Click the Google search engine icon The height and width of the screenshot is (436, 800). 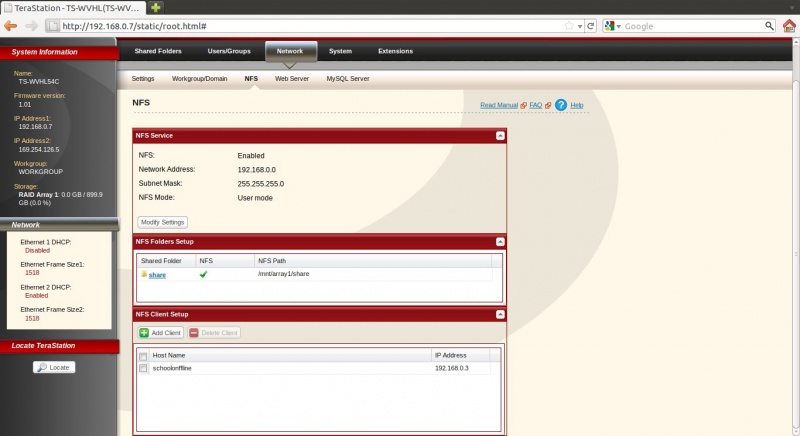point(610,25)
